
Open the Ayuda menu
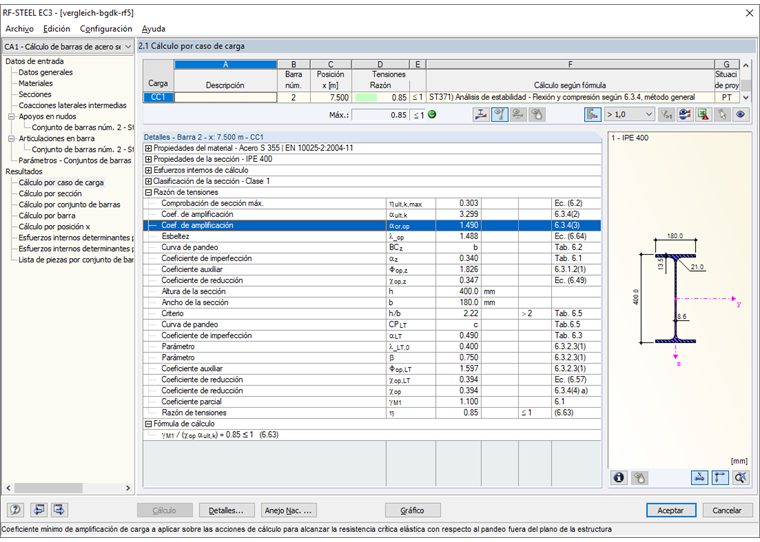pos(154,29)
